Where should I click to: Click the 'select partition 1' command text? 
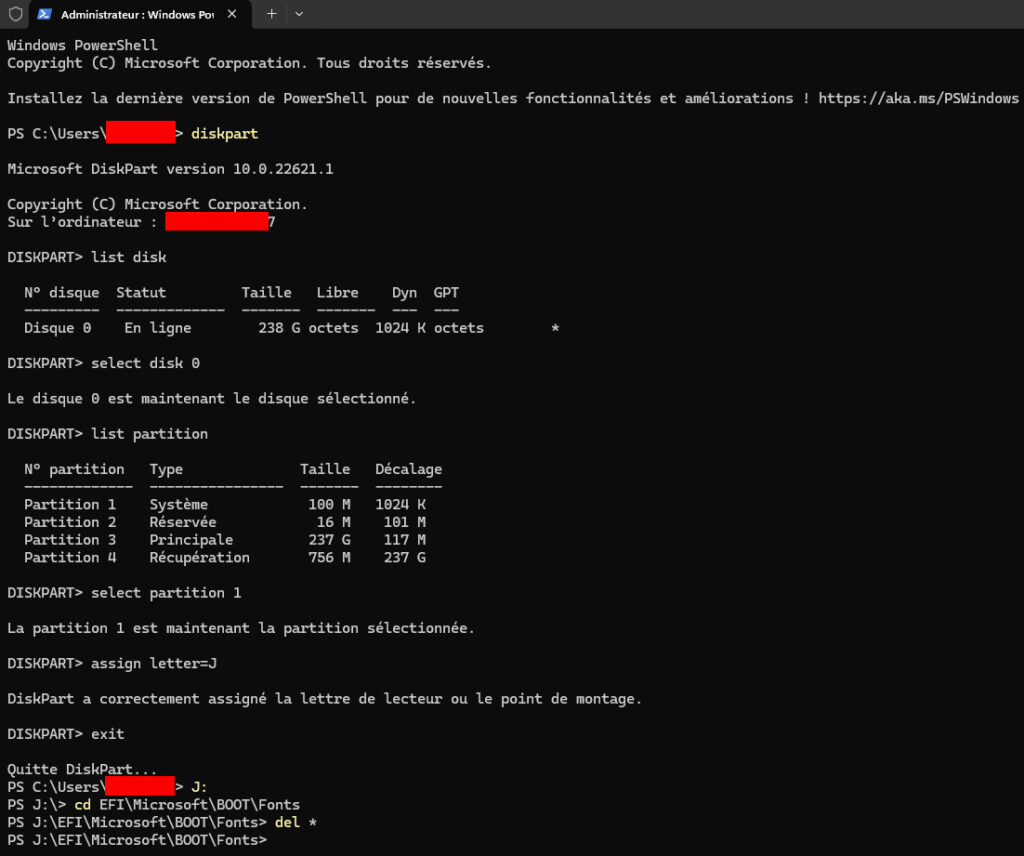point(166,593)
